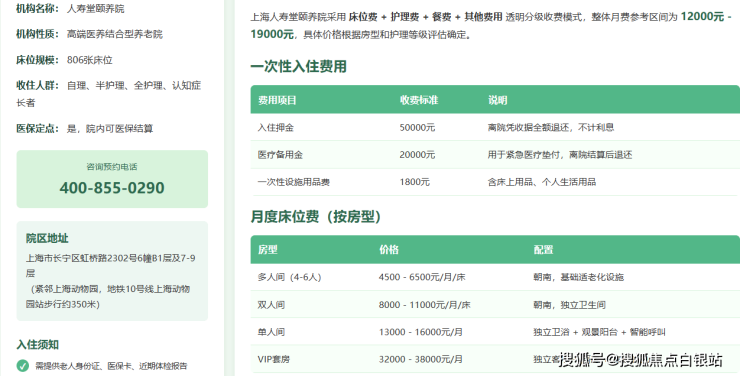Click the text 是，院内可医保结算

click(x=110, y=128)
